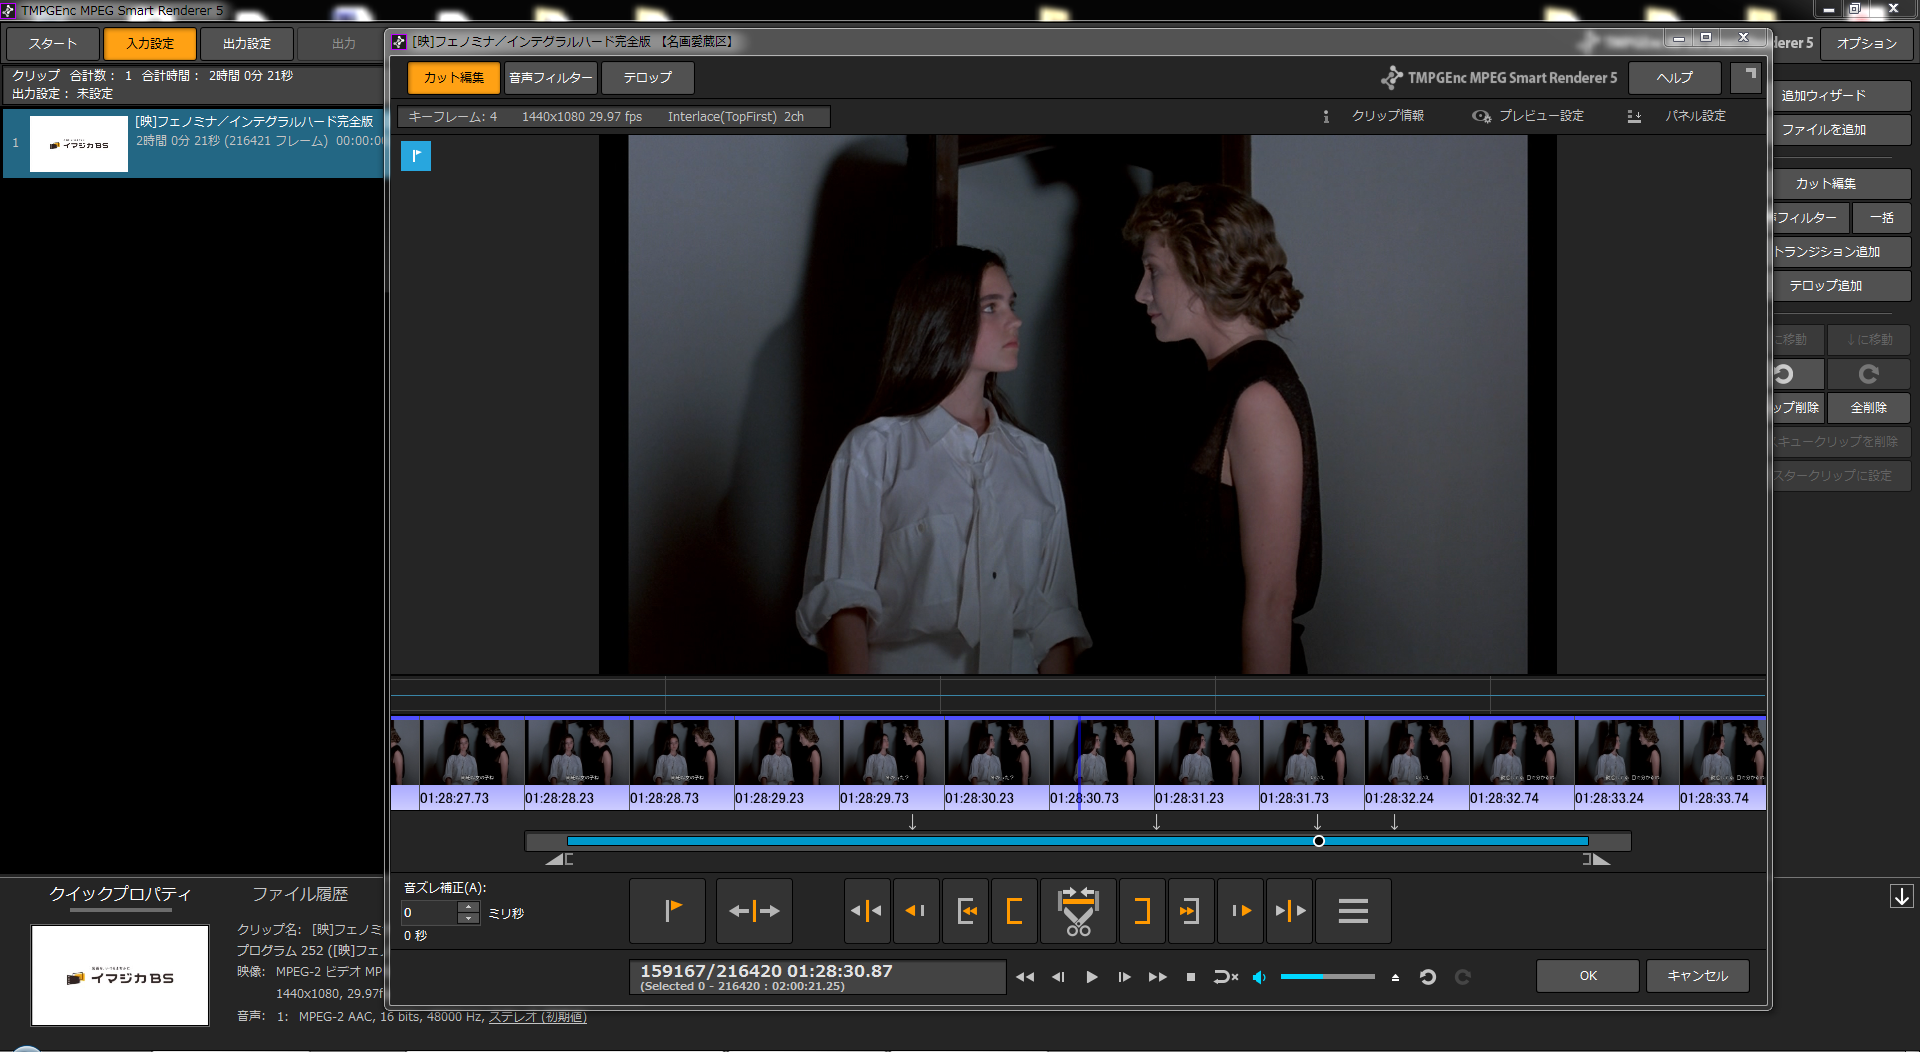Go to selection end point icon
1920x1052 pixels.
[x=1191, y=911]
